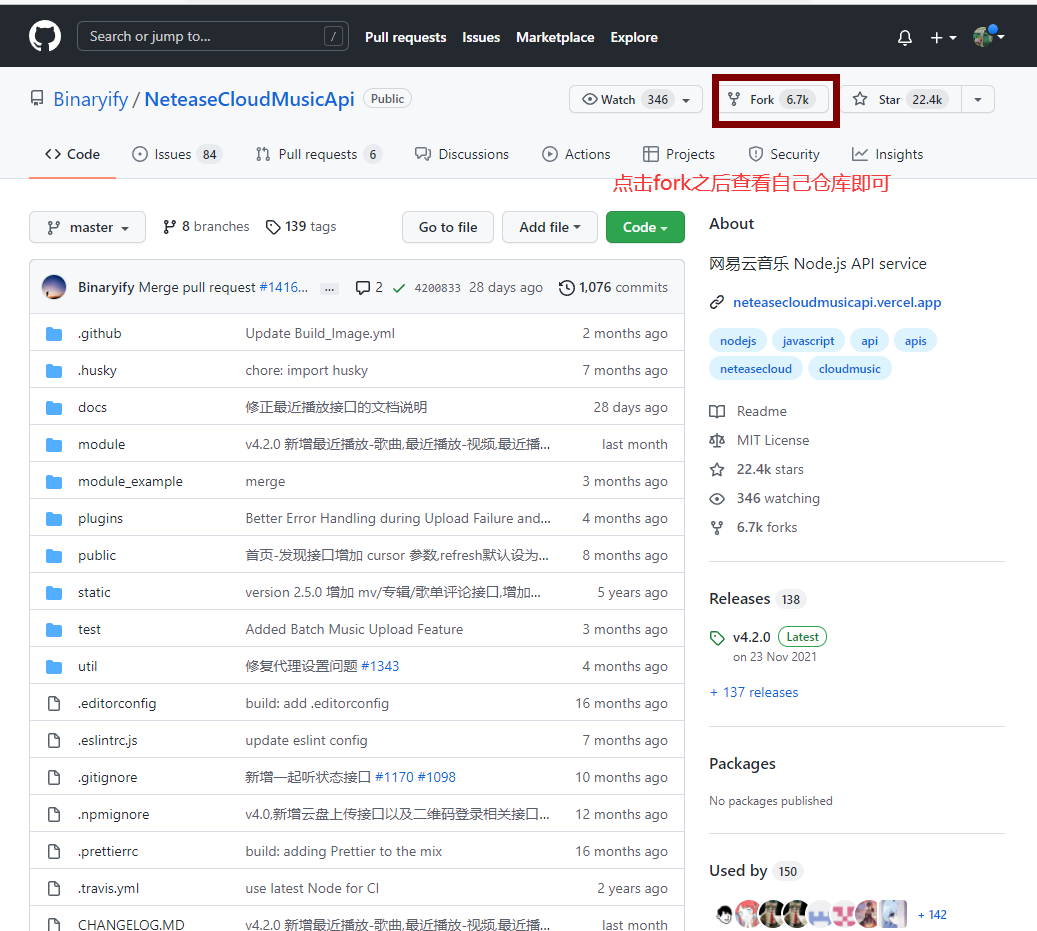The height and width of the screenshot is (931, 1037).
Task: Focus the Search or jump to field
Action: 213,36
